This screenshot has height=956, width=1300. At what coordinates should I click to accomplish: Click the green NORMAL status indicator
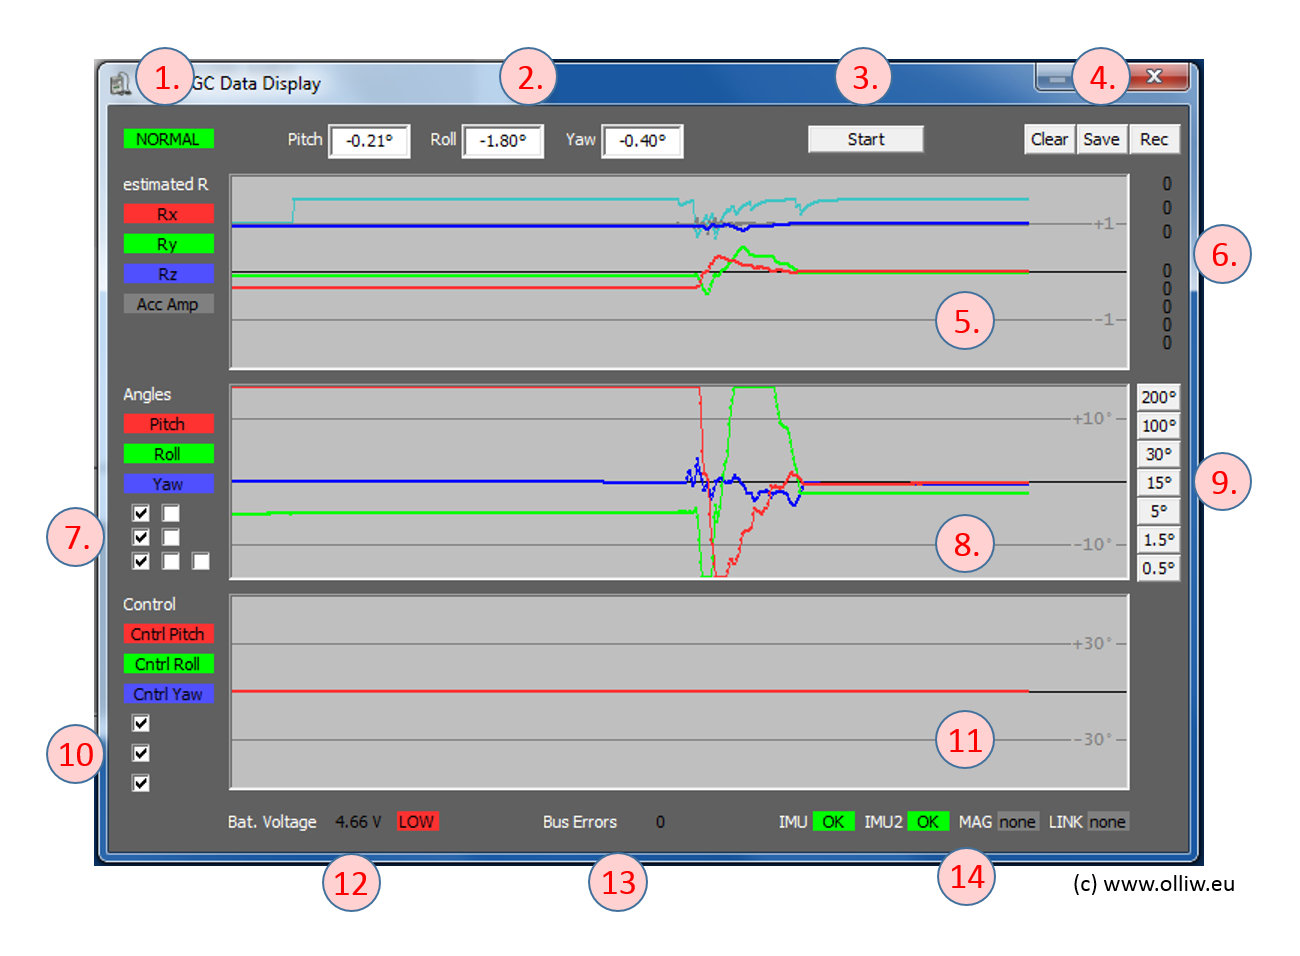[x=168, y=139]
